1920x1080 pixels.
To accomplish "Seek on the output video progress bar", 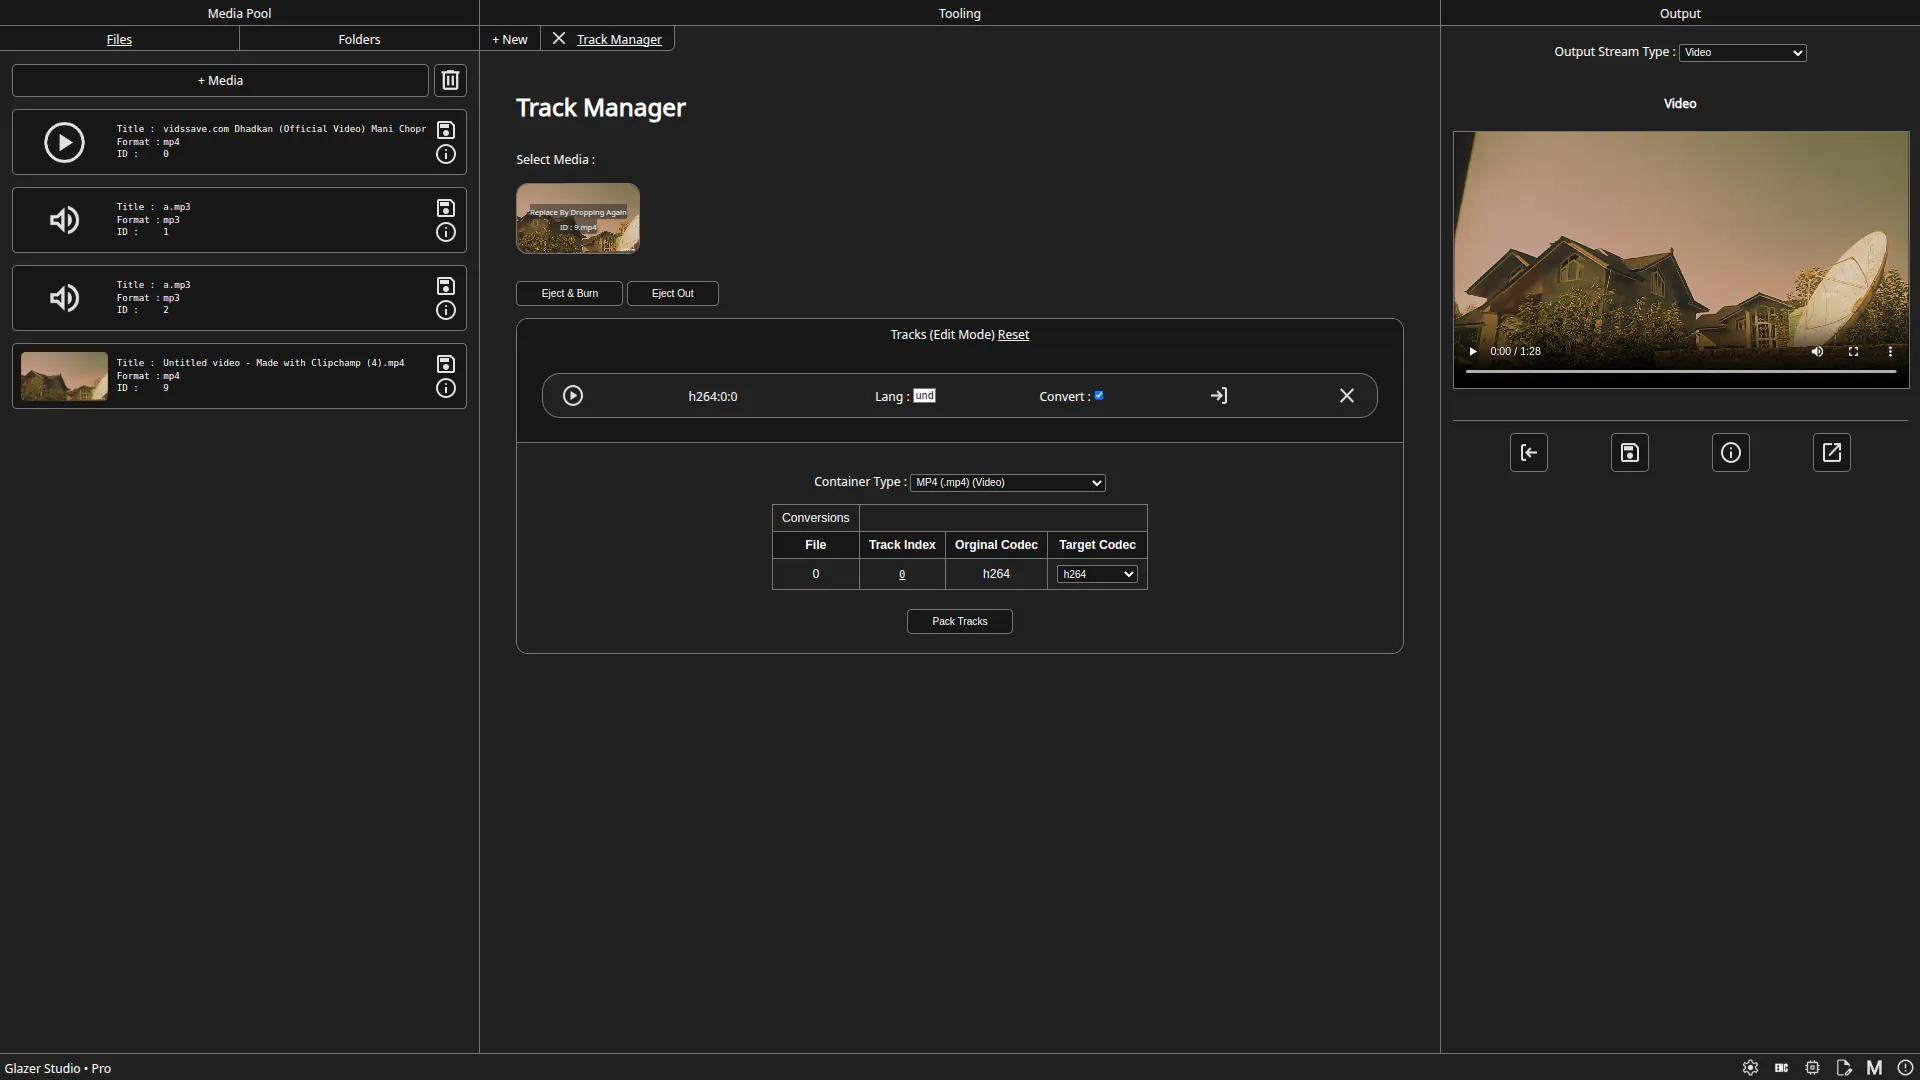I will click(x=1680, y=372).
